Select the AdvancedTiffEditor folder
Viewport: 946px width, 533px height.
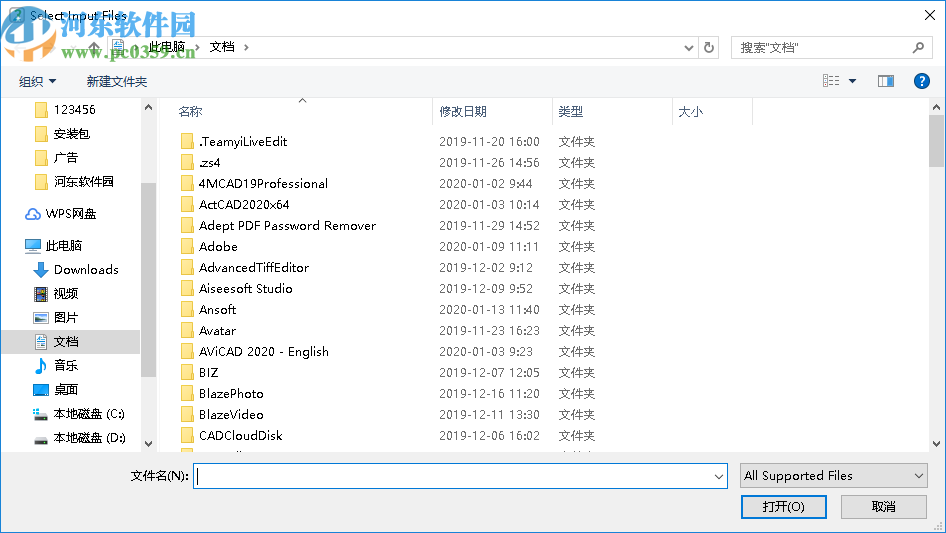click(x=245, y=267)
